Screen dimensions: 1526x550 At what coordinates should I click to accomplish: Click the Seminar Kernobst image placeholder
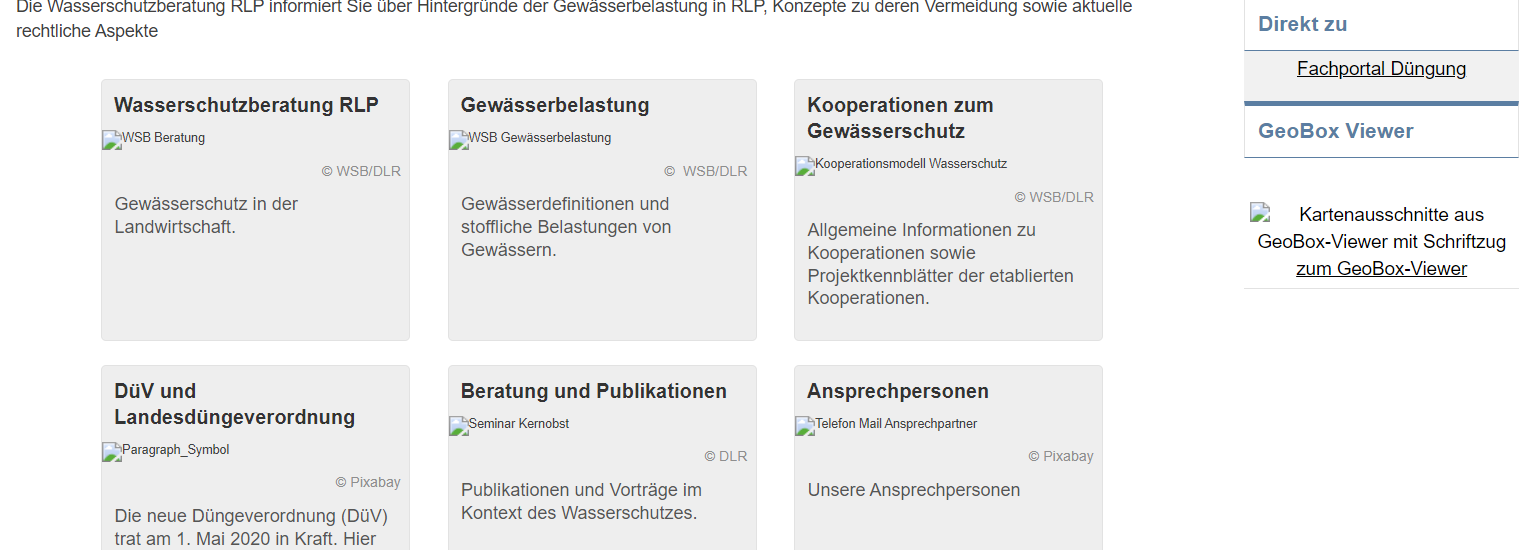coord(509,425)
